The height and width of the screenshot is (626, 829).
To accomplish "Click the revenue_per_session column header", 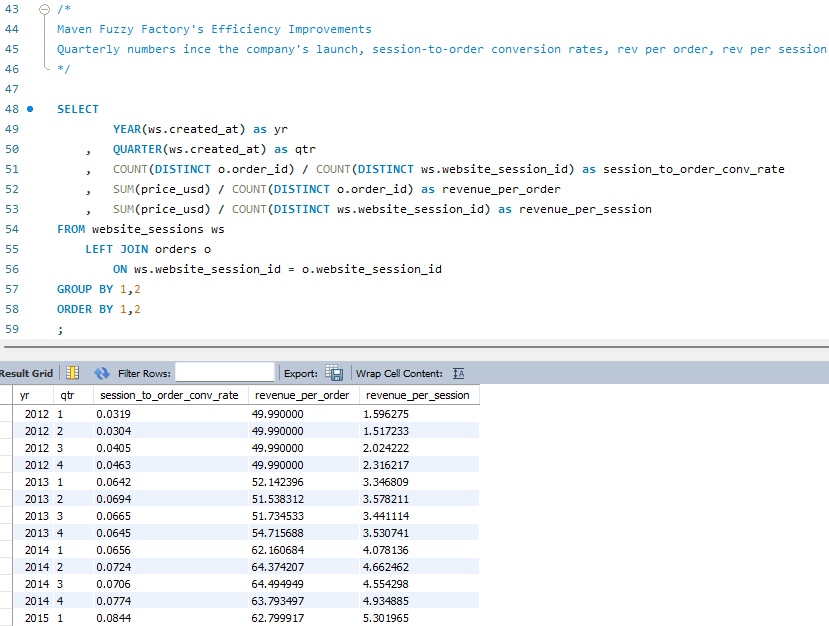I will click(418, 394).
